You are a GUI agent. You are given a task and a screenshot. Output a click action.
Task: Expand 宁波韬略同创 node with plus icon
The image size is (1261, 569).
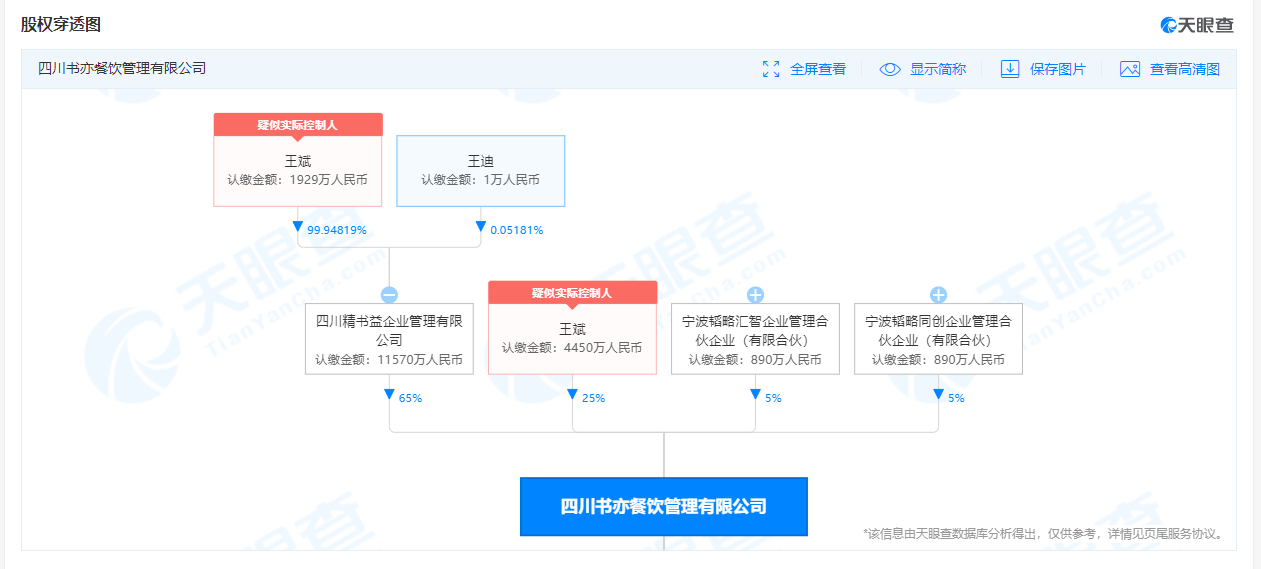938,295
